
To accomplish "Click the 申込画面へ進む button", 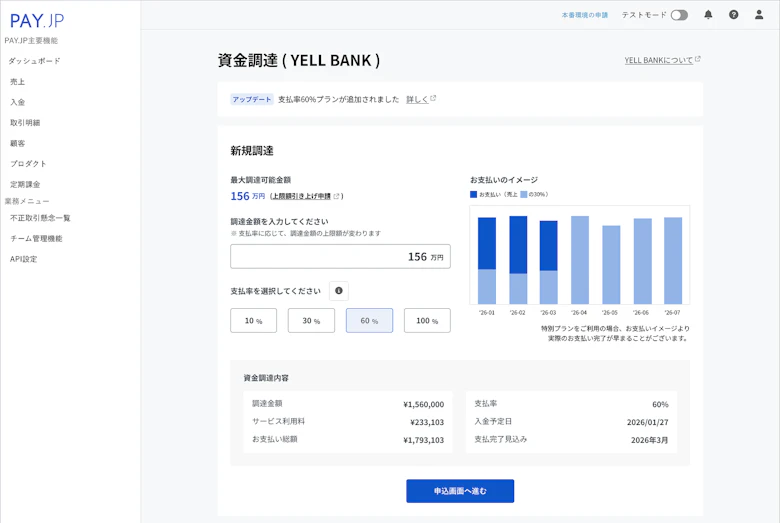I will pos(460,491).
